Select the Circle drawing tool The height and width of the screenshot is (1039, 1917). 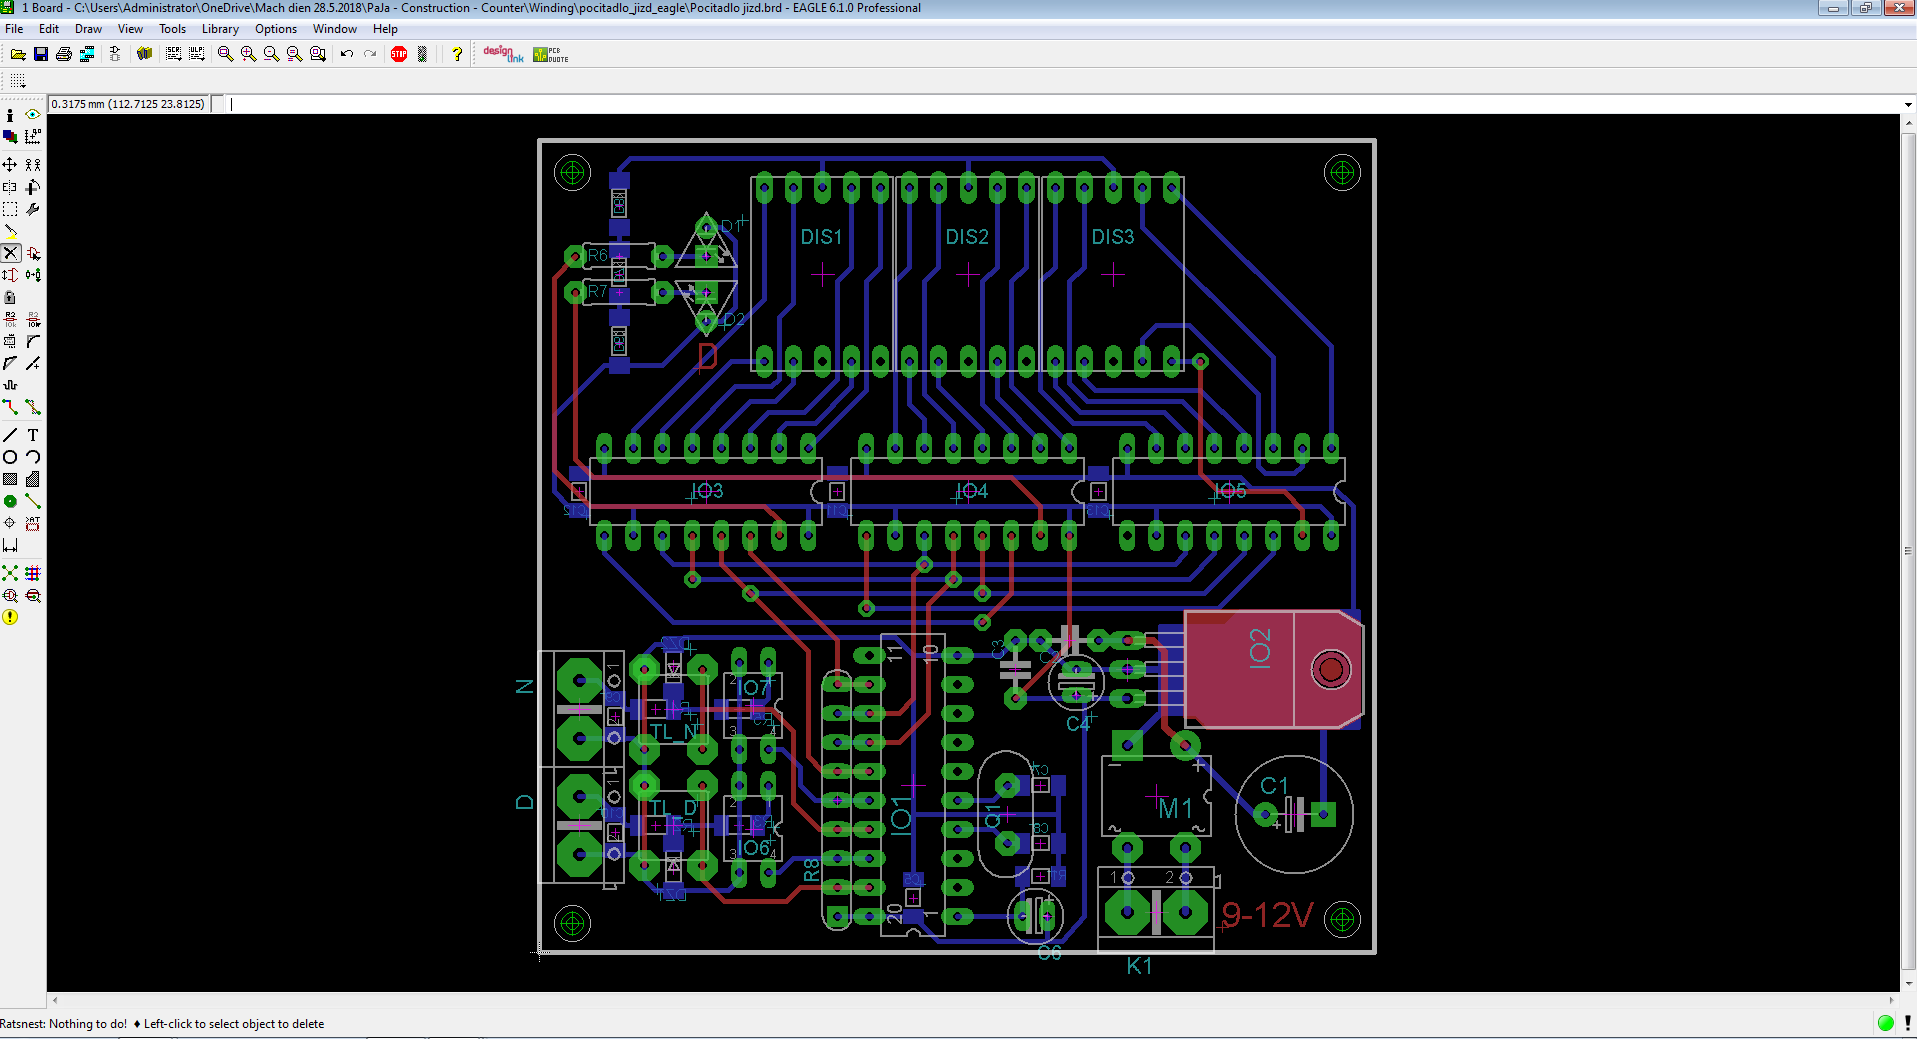tap(10, 457)
